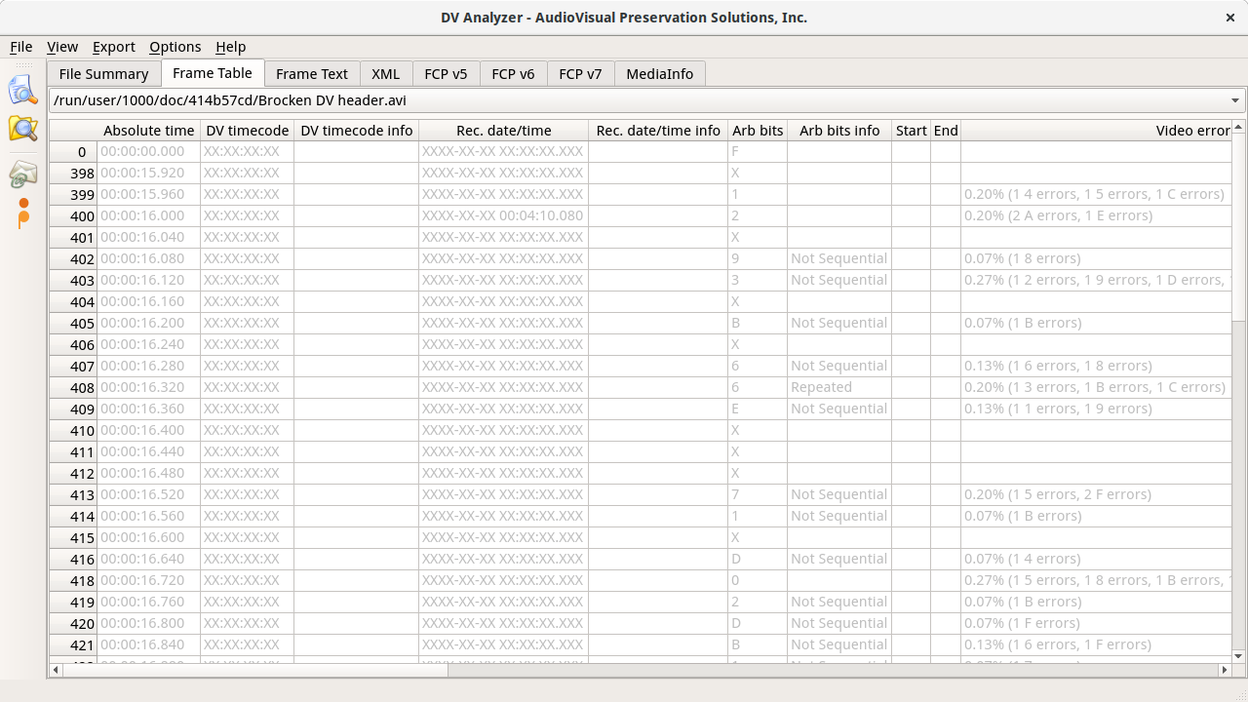
Task: Click the Arb bits column header
Action: [757, 131]
